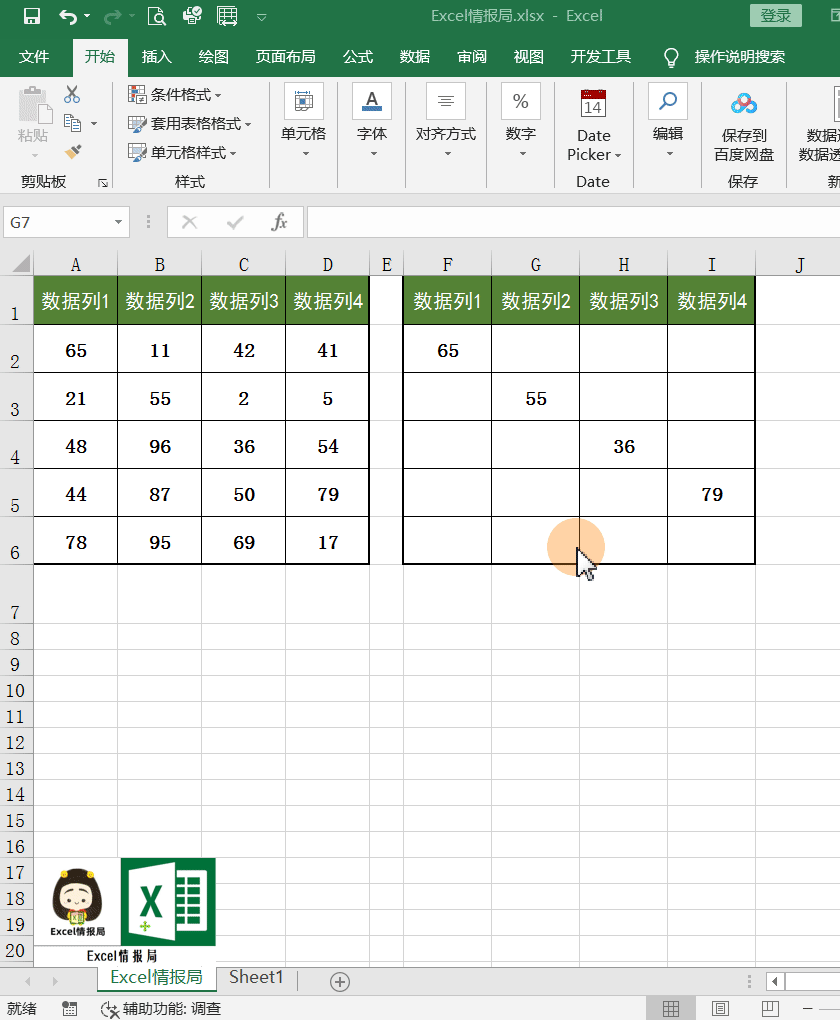Click the Excel logo image in sheet
Viewport: 840px width, 1020px height.
[x=169, y=902]
